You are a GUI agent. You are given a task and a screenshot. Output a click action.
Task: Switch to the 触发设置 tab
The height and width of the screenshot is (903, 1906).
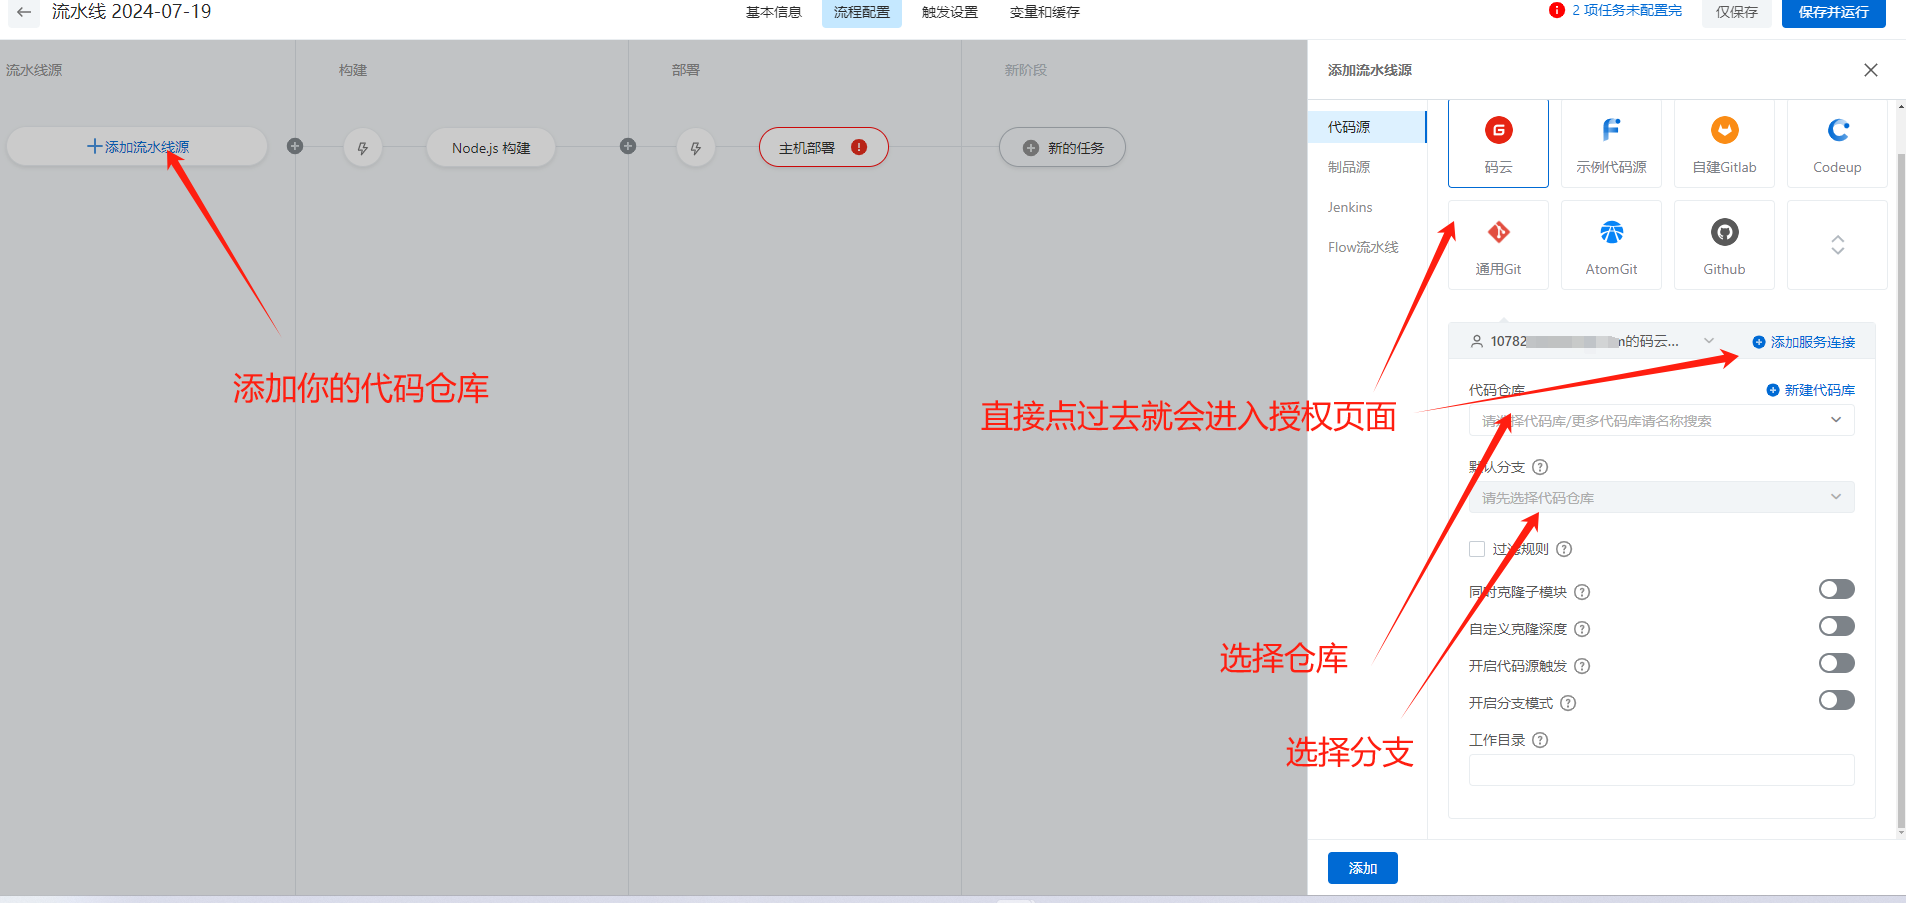949,13
